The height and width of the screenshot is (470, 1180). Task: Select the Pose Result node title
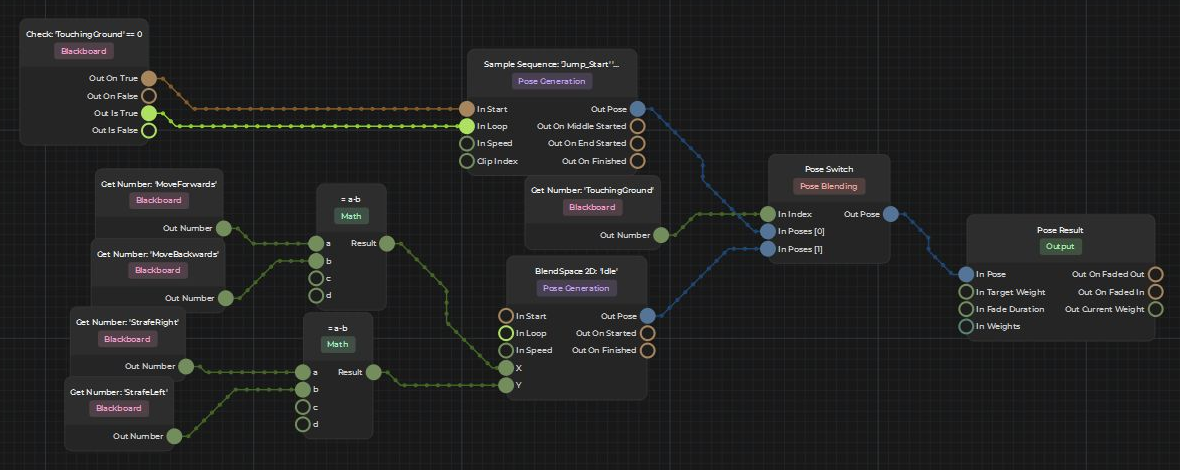click(x=1060, y=230)
